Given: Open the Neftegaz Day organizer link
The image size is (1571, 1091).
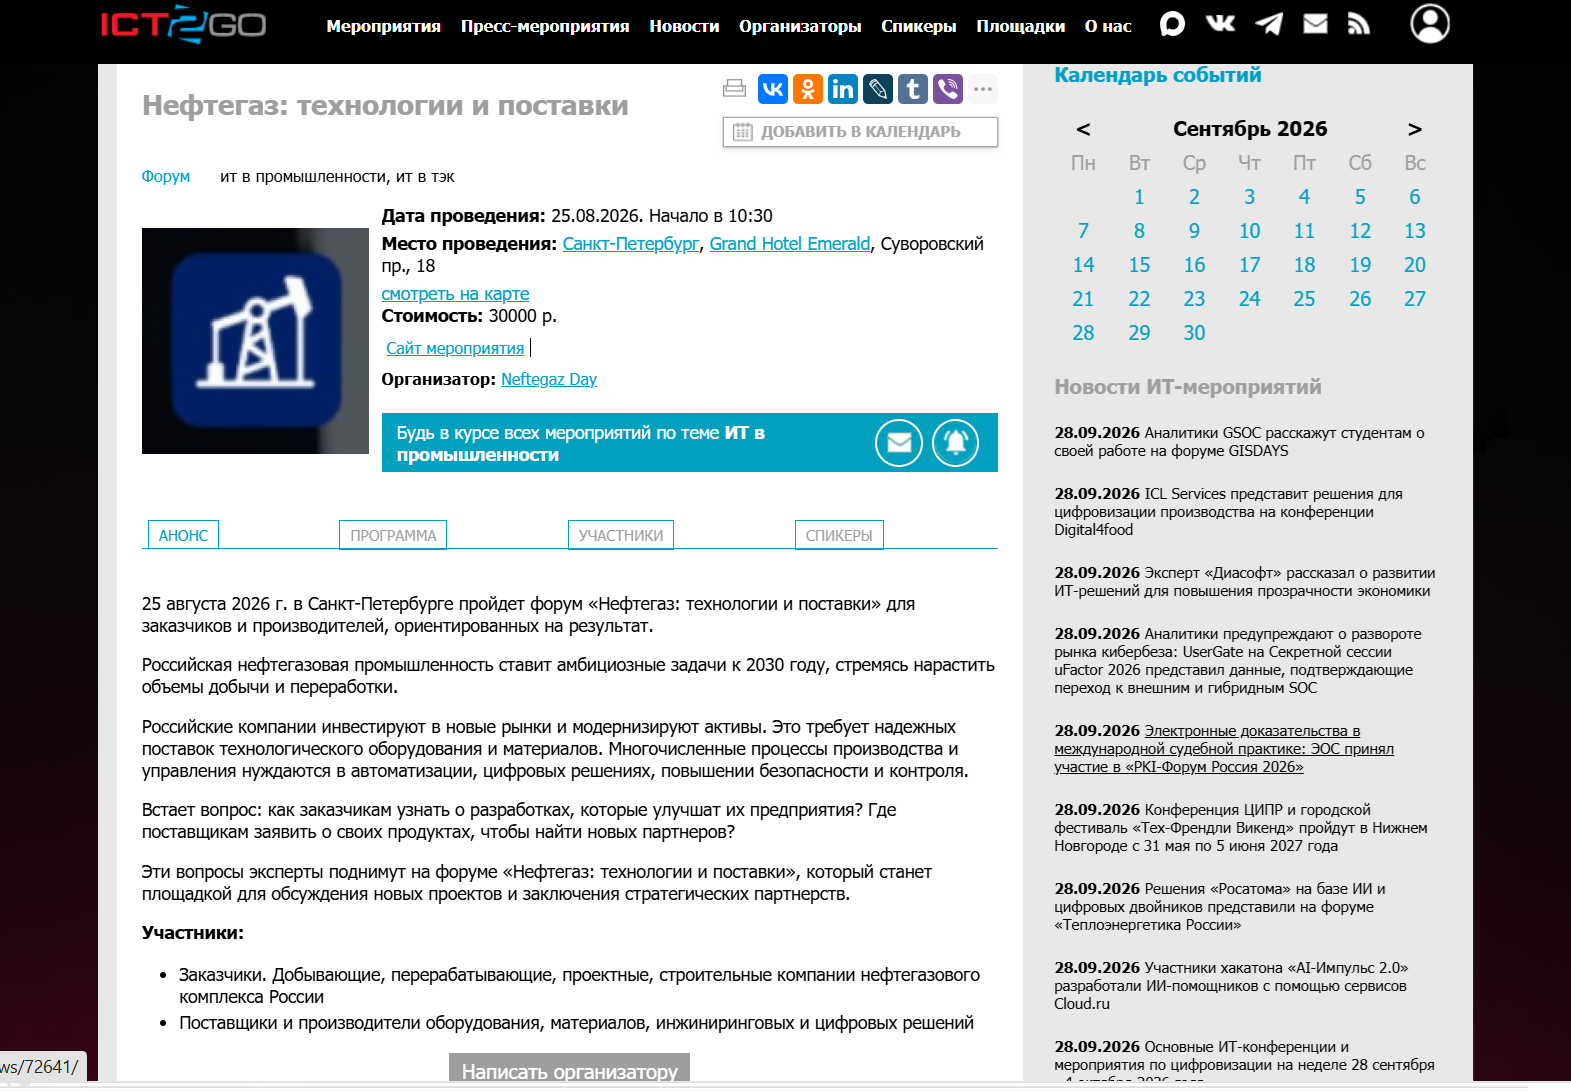Looking at the screenshot, I should tap(549, 379).
